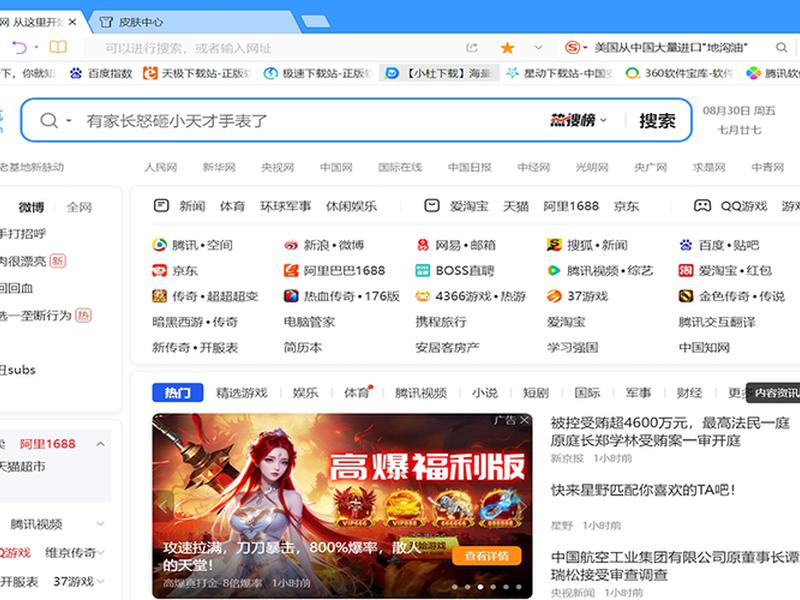
Task: Click the 新浪•微博 site icon link
Action: tap(324, 245)
